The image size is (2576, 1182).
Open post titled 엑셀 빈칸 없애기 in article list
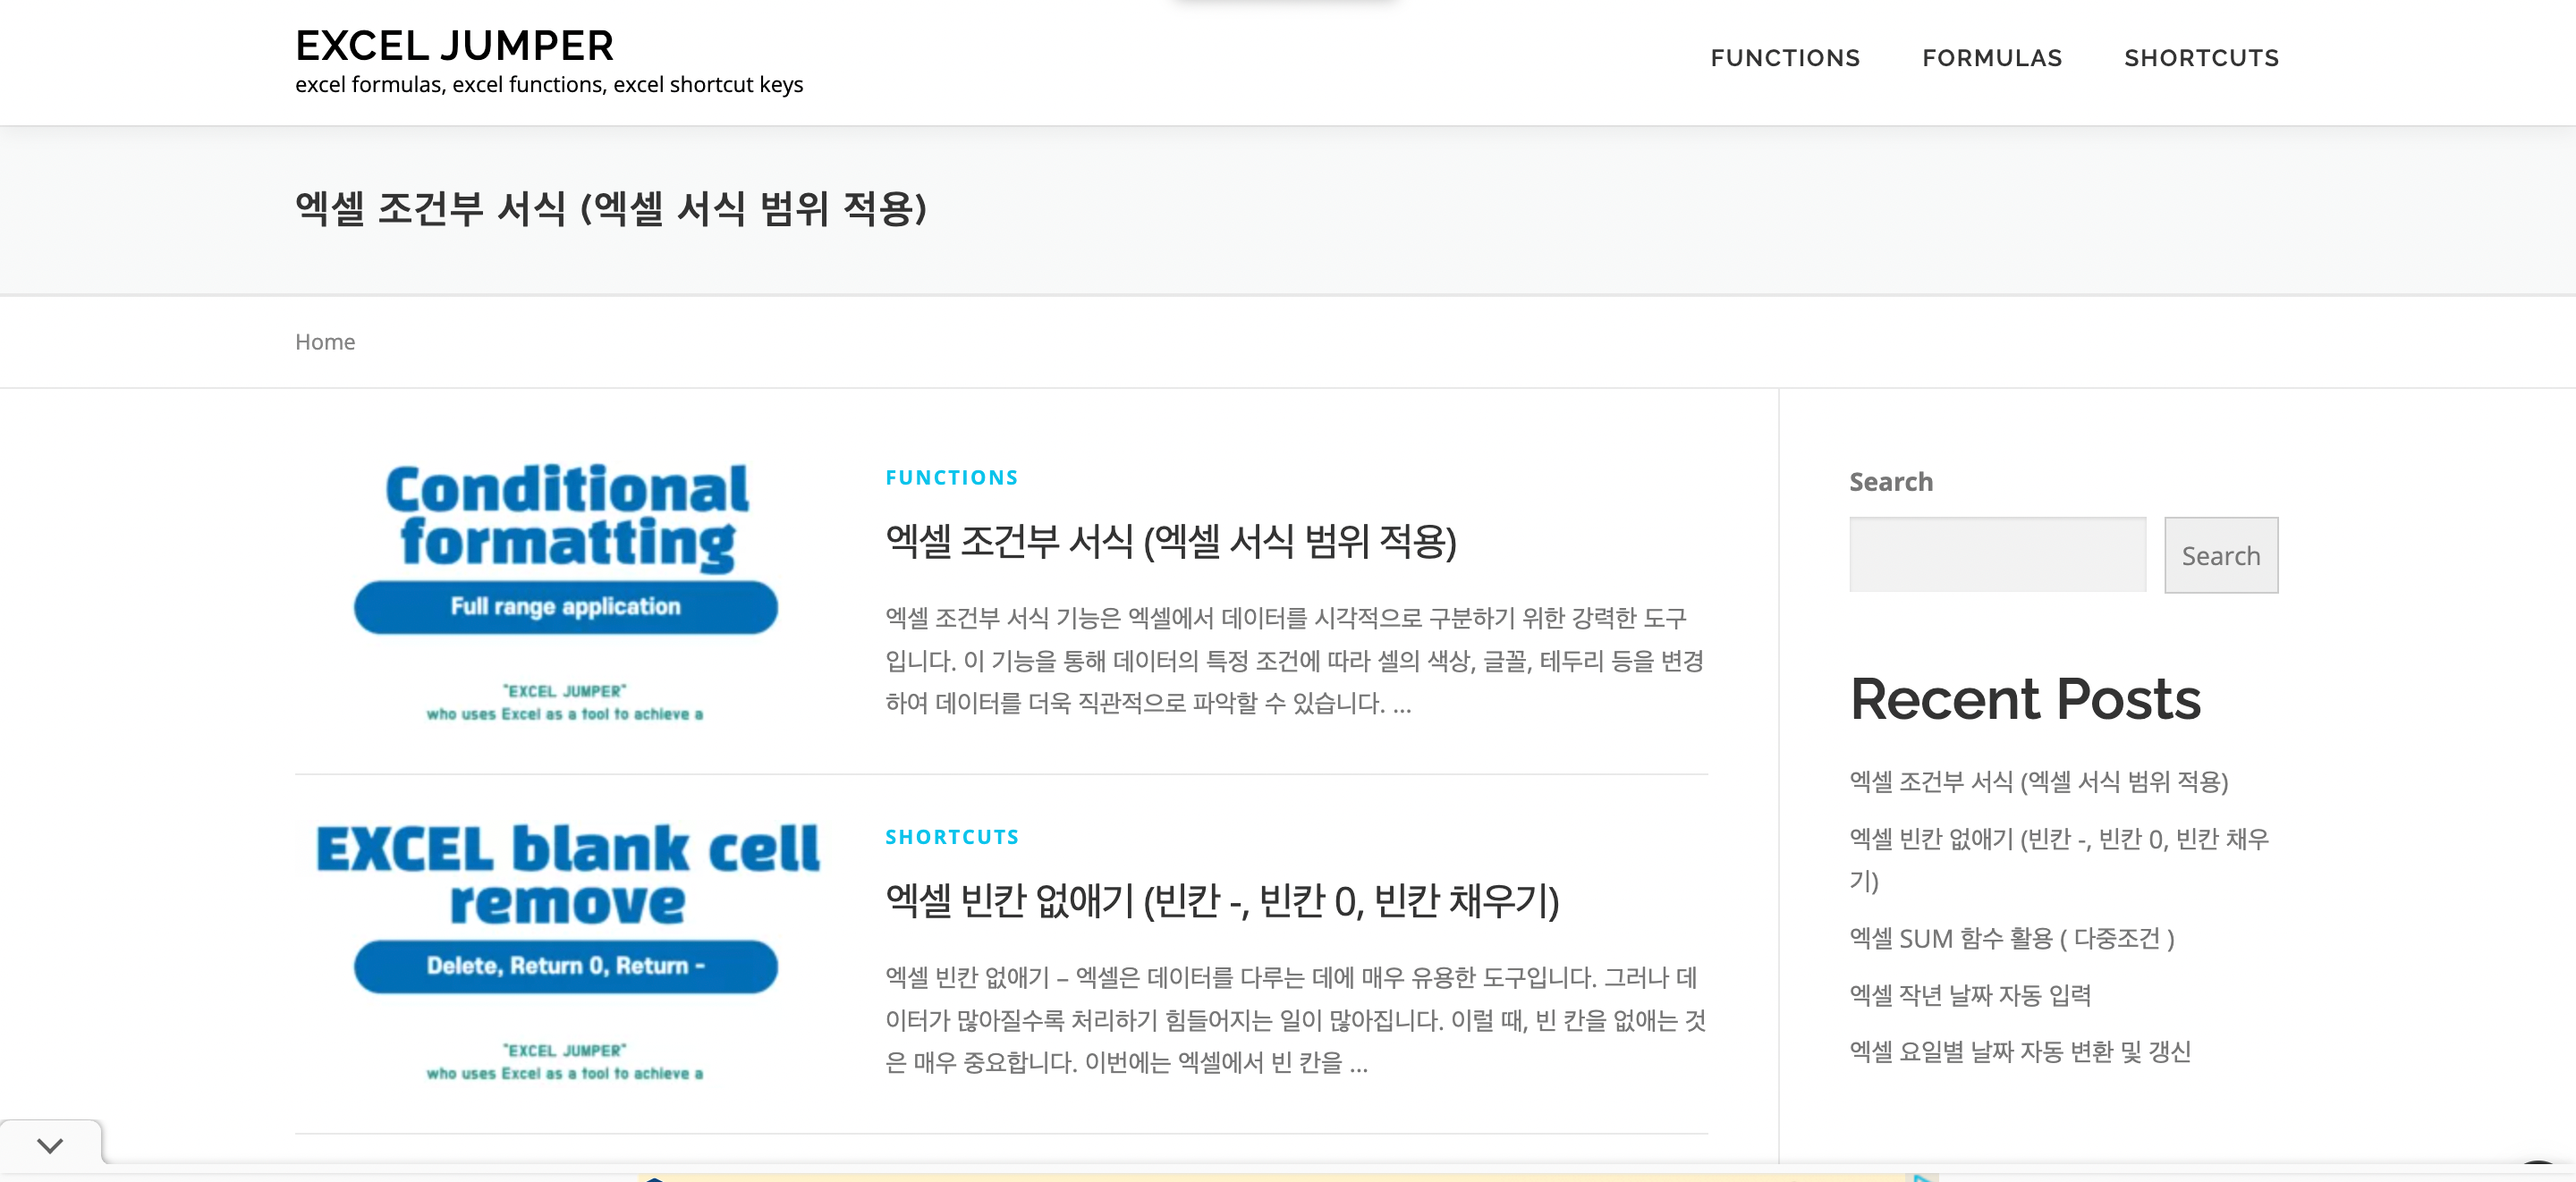click(1222, 900)
